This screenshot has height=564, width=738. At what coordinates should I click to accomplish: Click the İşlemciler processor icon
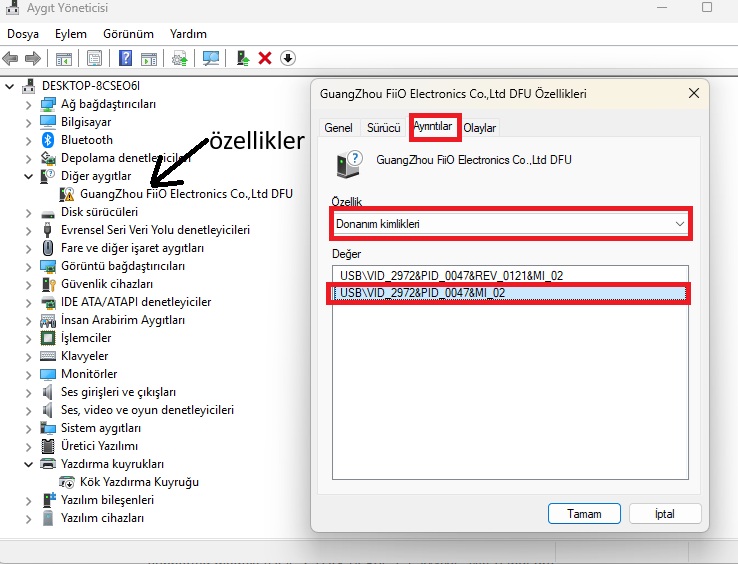[x=48, y=338]
